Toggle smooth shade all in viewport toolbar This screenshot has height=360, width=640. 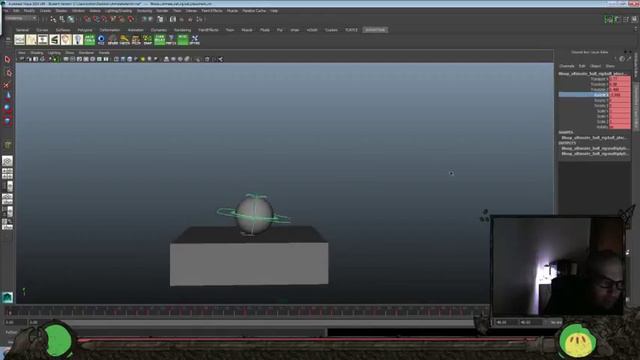coord(123,59)
